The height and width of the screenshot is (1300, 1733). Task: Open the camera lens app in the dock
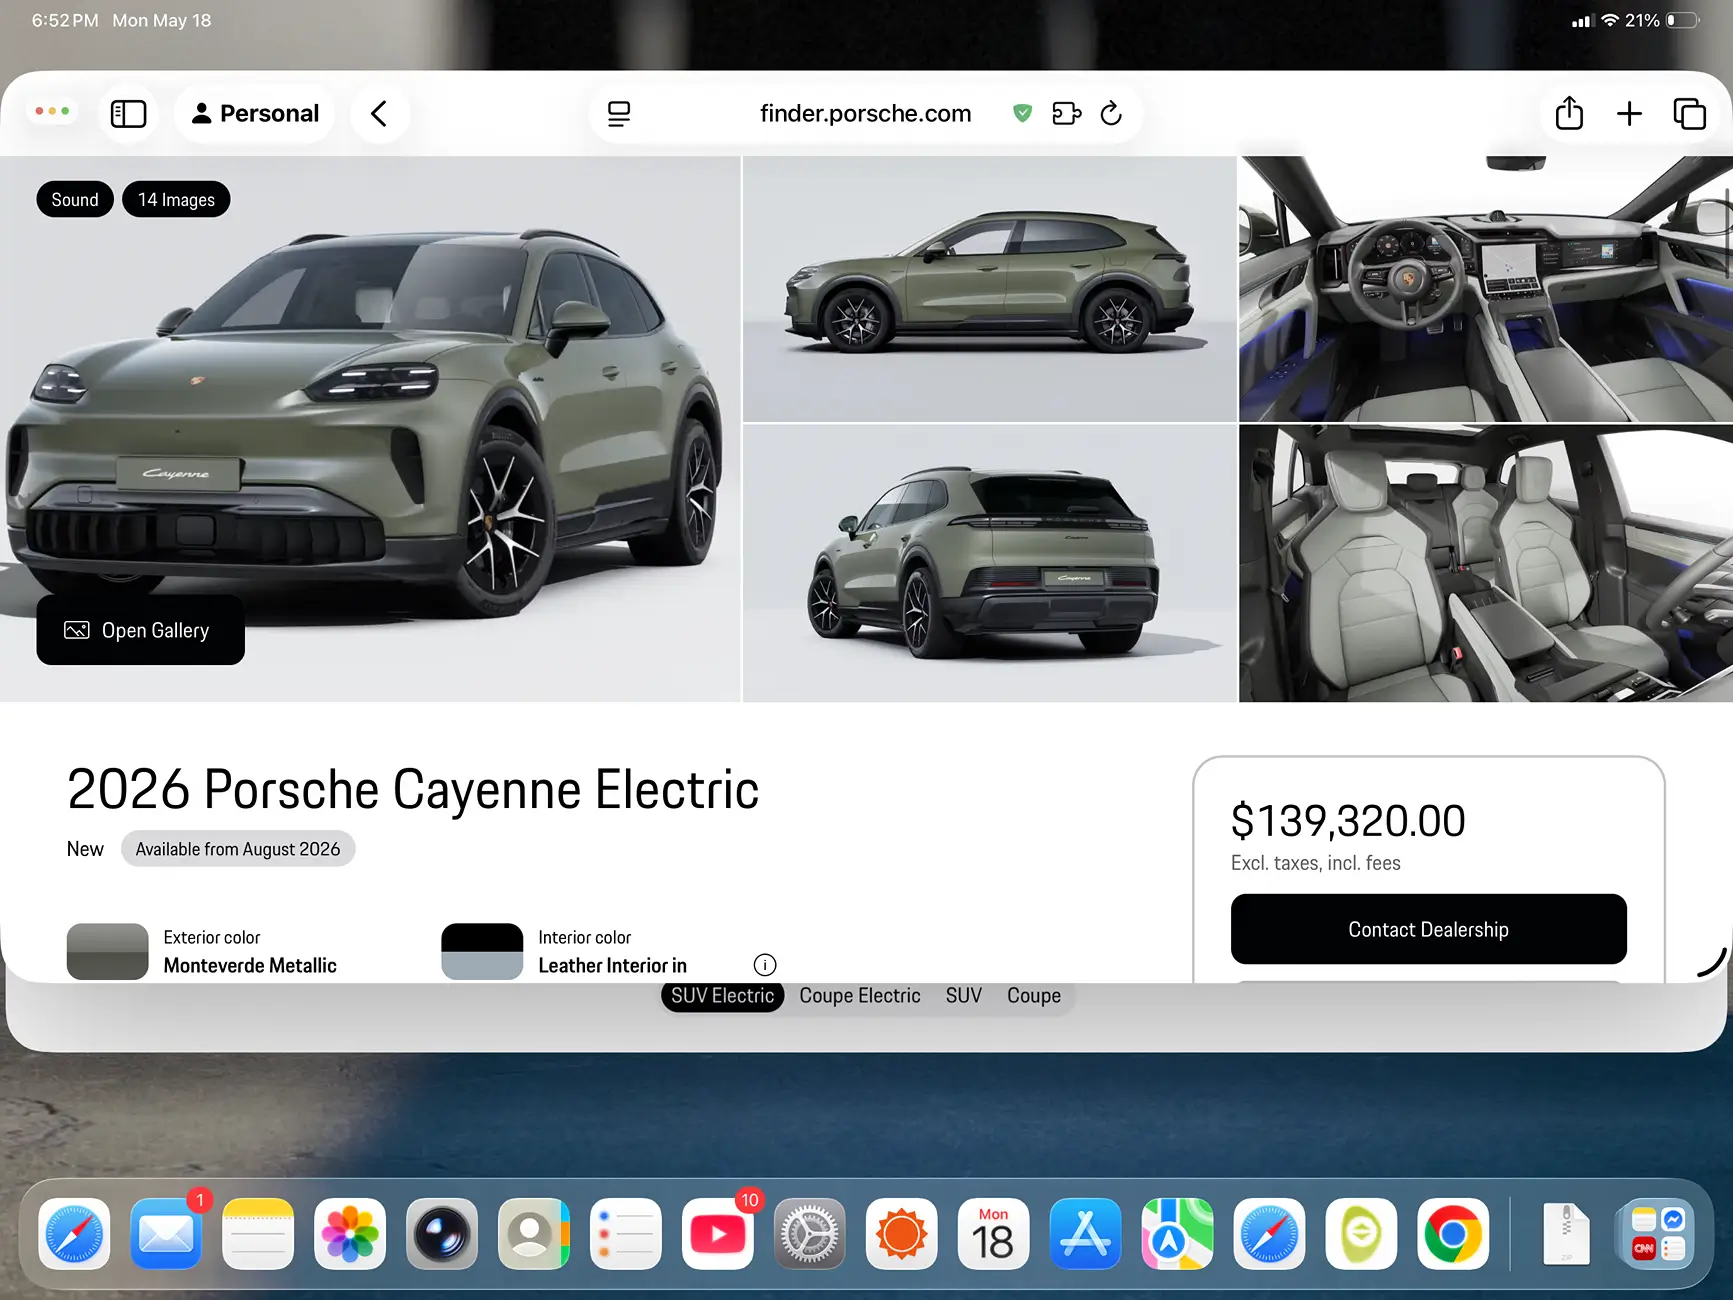pos(442,1234)
